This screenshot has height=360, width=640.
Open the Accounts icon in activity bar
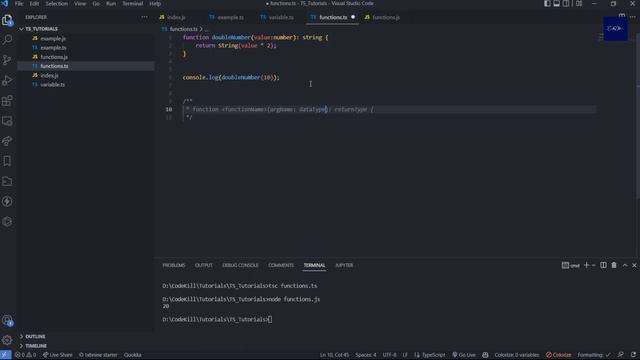point(7,320)
